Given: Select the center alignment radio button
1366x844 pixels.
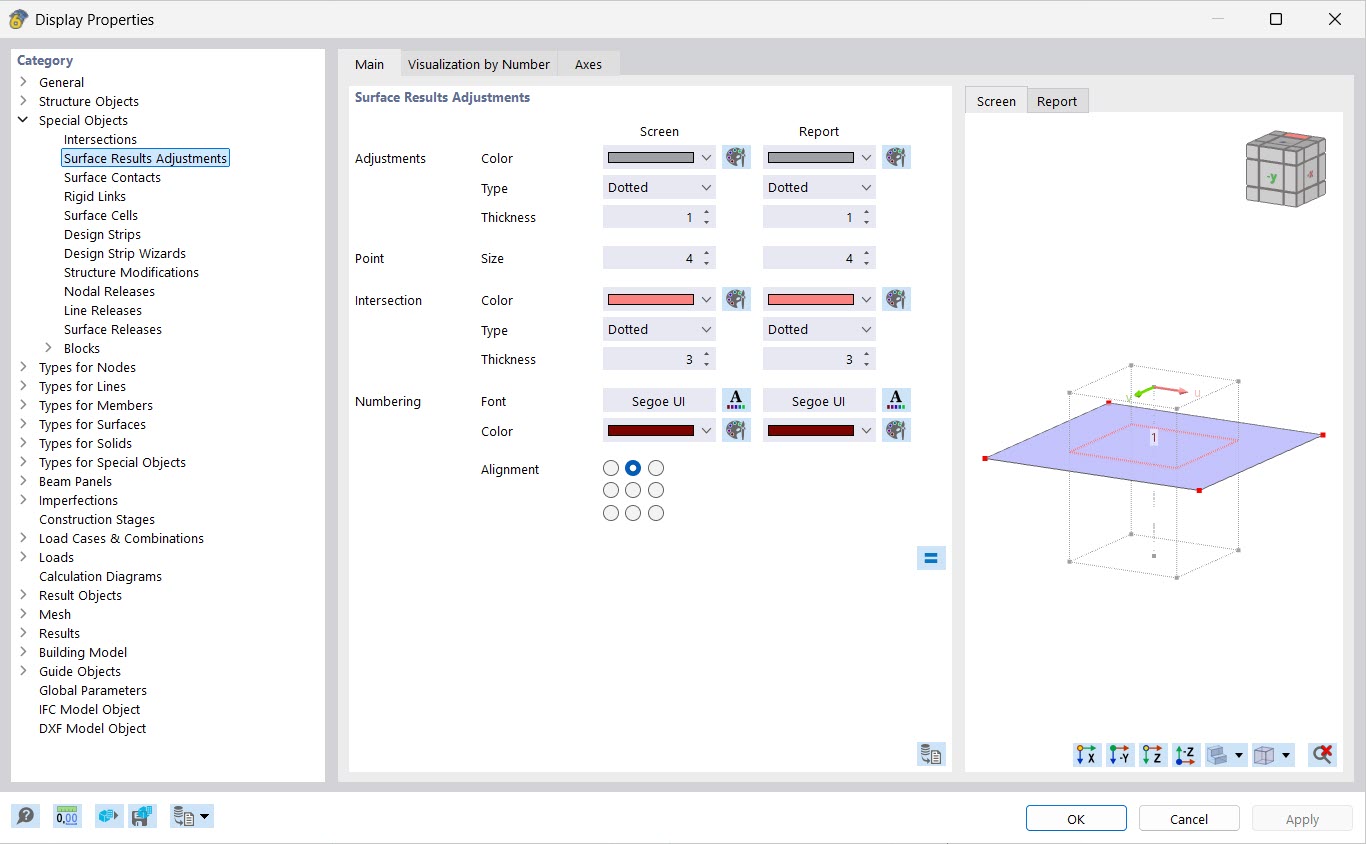Looking at the screenshot, I should [x=633, y=490].
